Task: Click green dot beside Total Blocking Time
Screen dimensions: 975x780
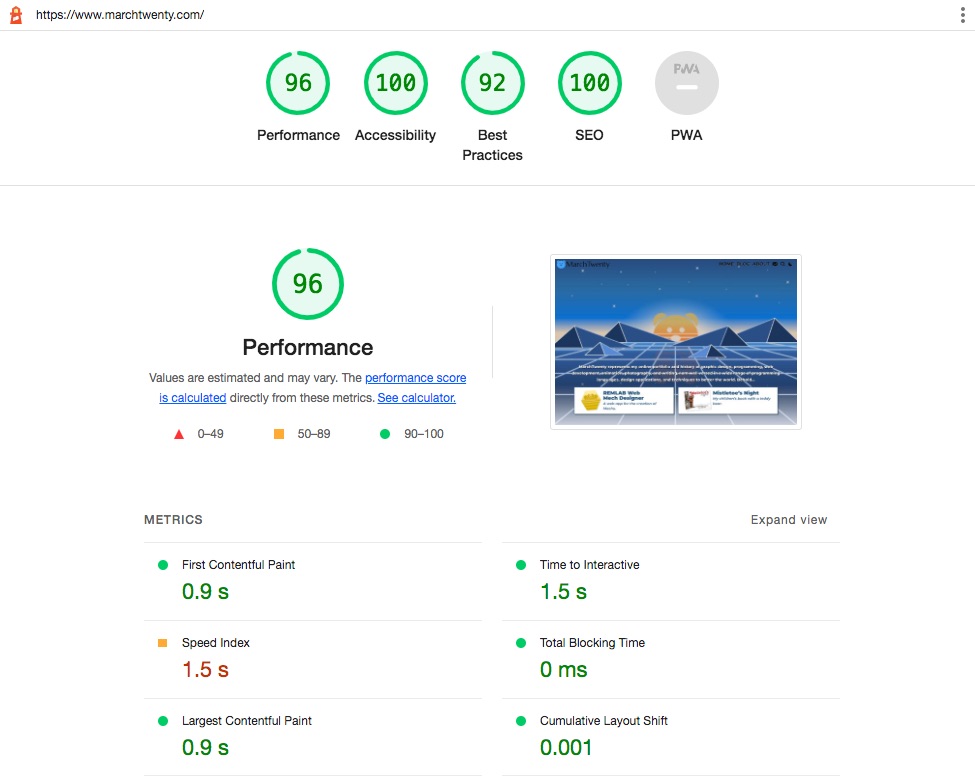Action: tap(521, 643)
